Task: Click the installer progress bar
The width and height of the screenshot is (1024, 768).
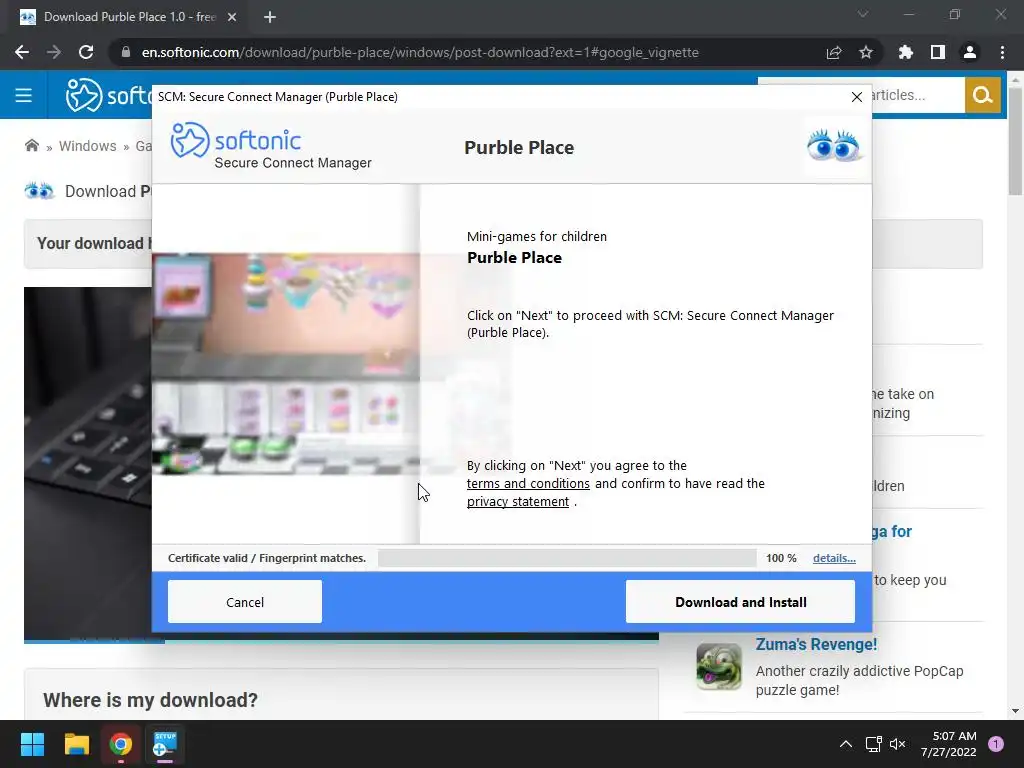Action: click(x=567, y=558)
